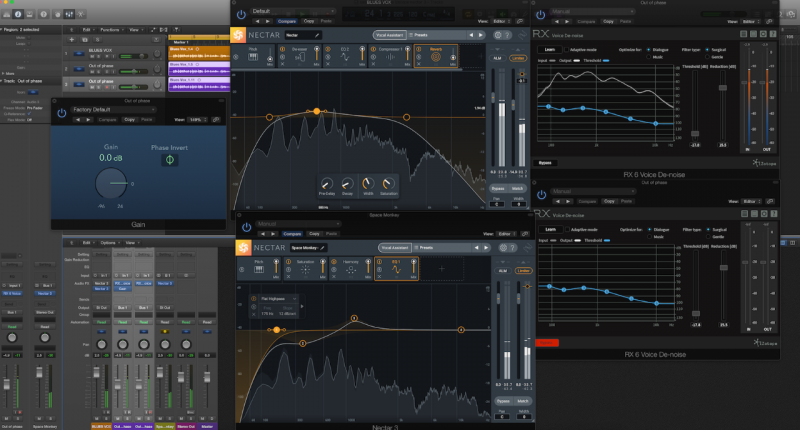
Task: Select the Compressor 1 module in upper Nectar
Action: coord(390,55)
